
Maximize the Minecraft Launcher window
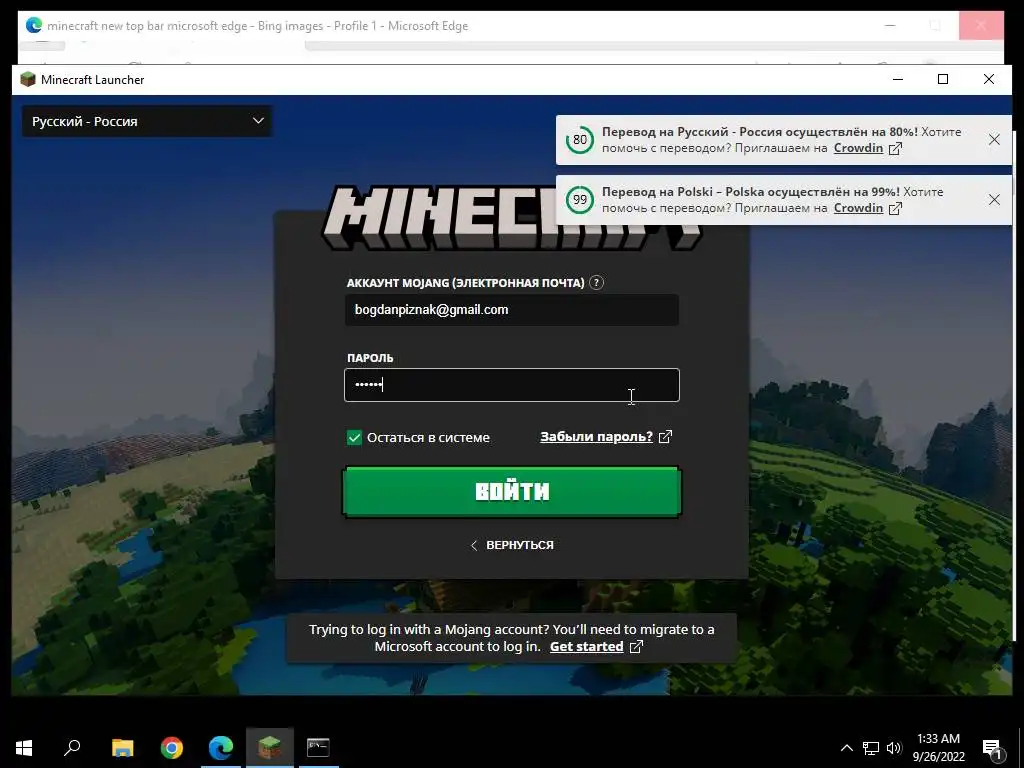943,80
